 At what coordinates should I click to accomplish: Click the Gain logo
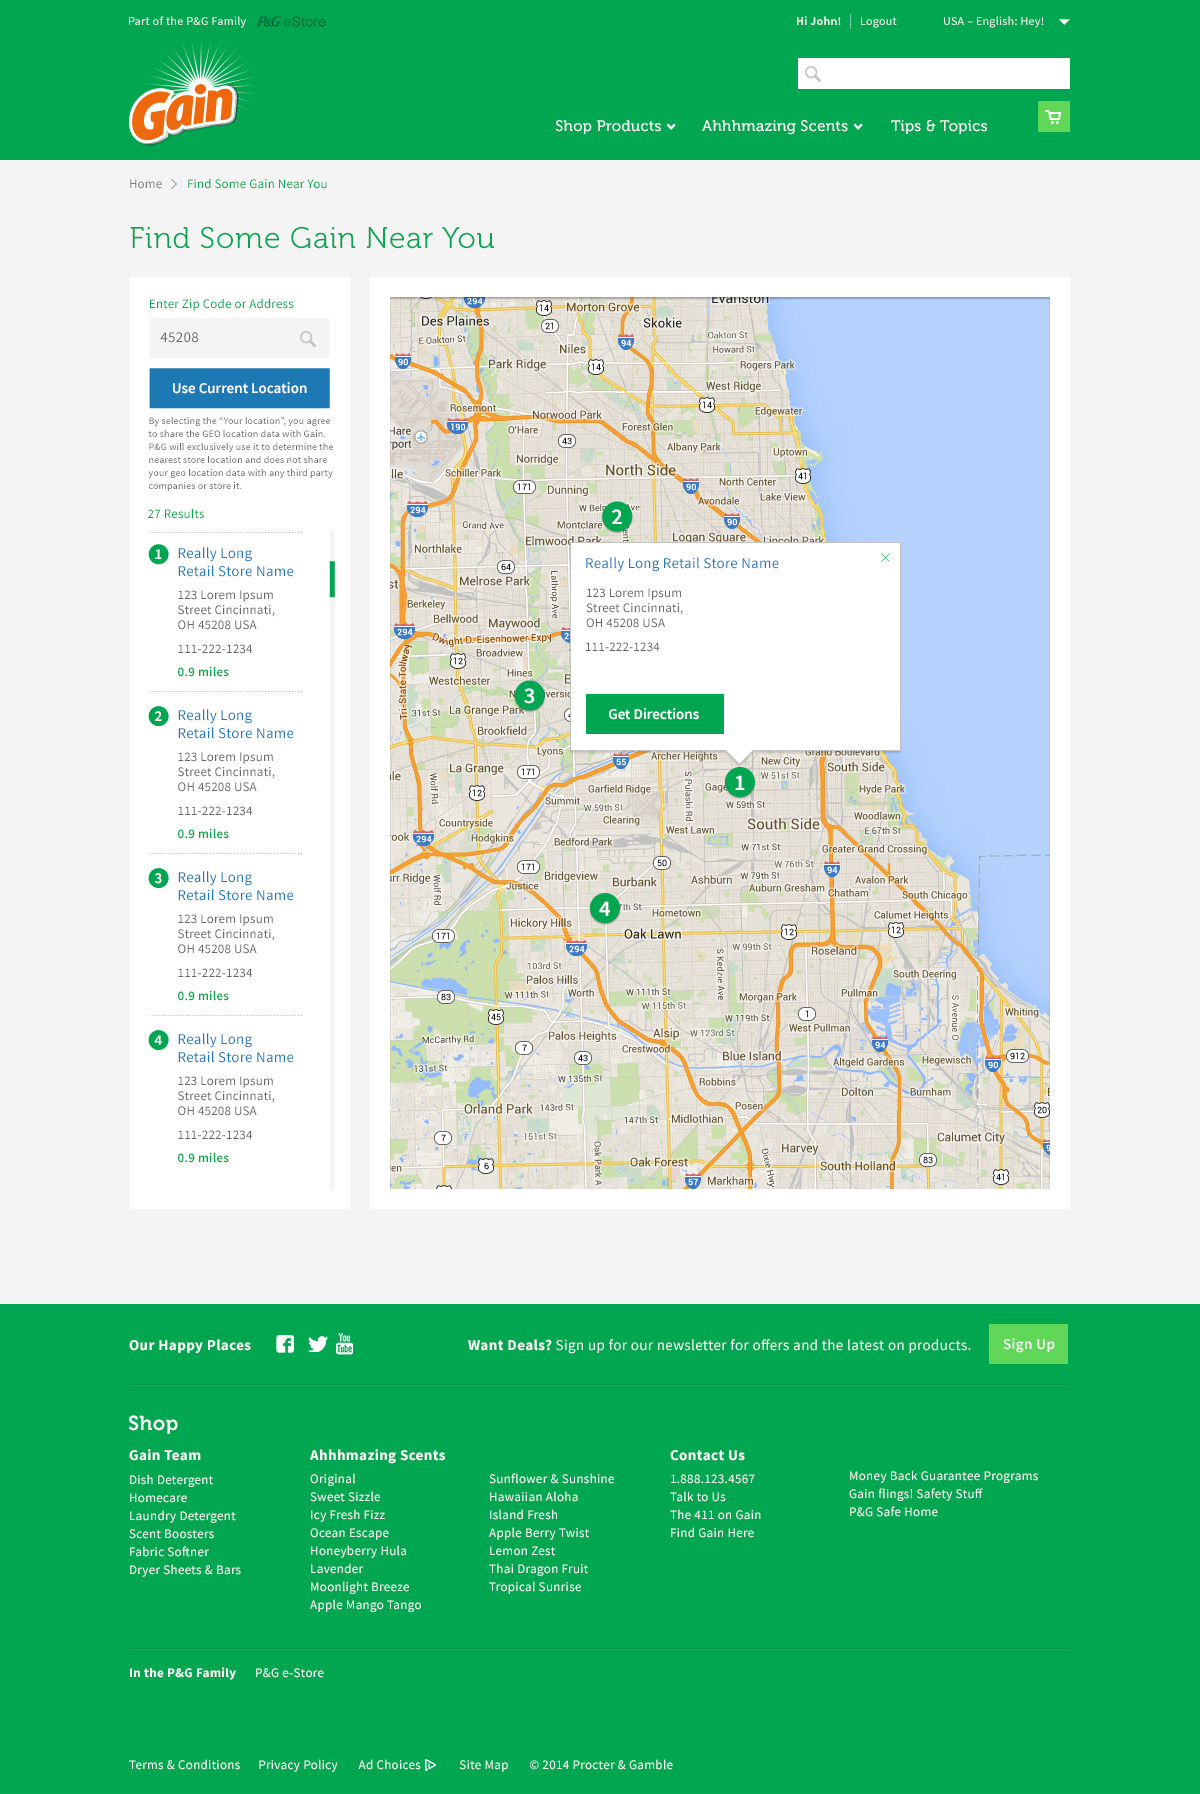tap(189, 96)
